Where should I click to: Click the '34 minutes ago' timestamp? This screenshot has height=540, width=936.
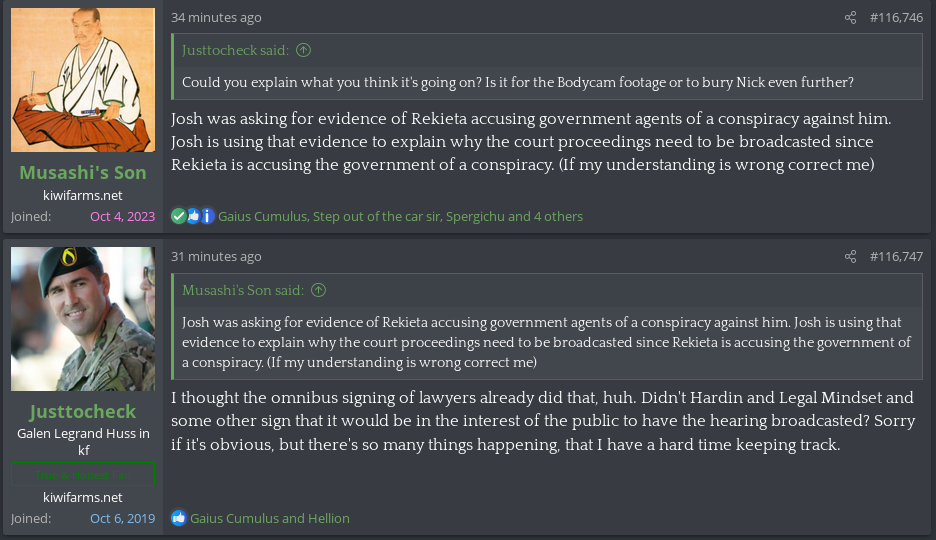pyautogui.click(x=216, y=18)
